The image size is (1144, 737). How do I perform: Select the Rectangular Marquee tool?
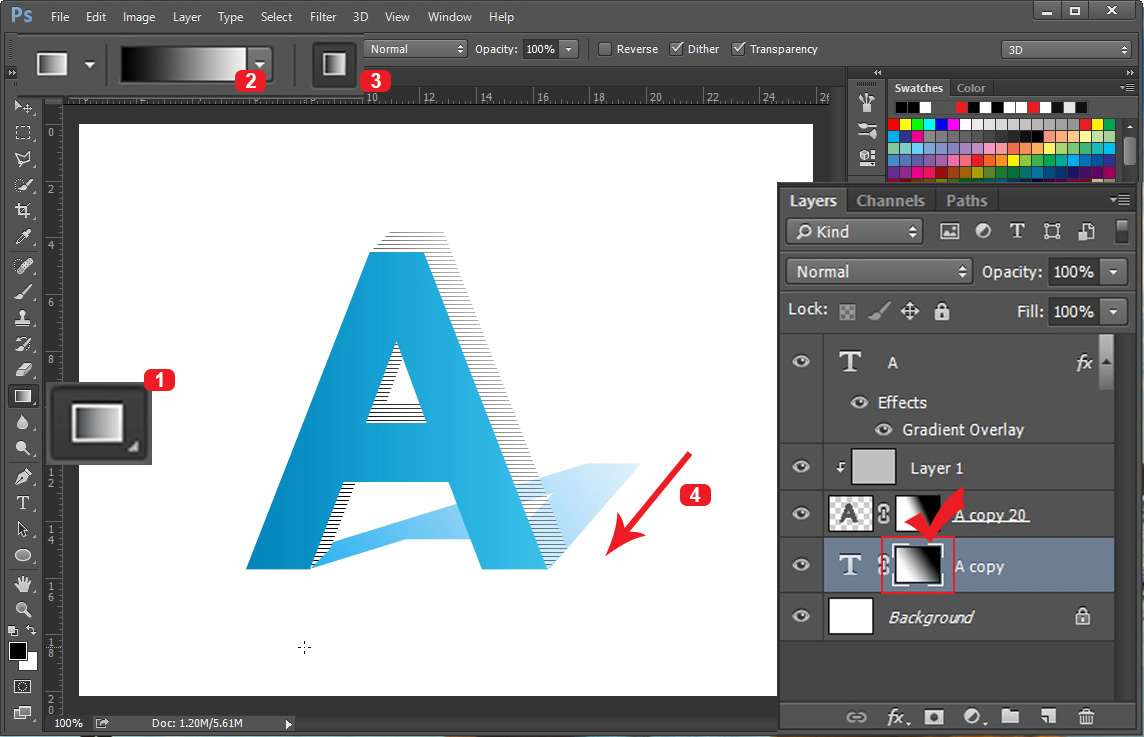(23, 133)
